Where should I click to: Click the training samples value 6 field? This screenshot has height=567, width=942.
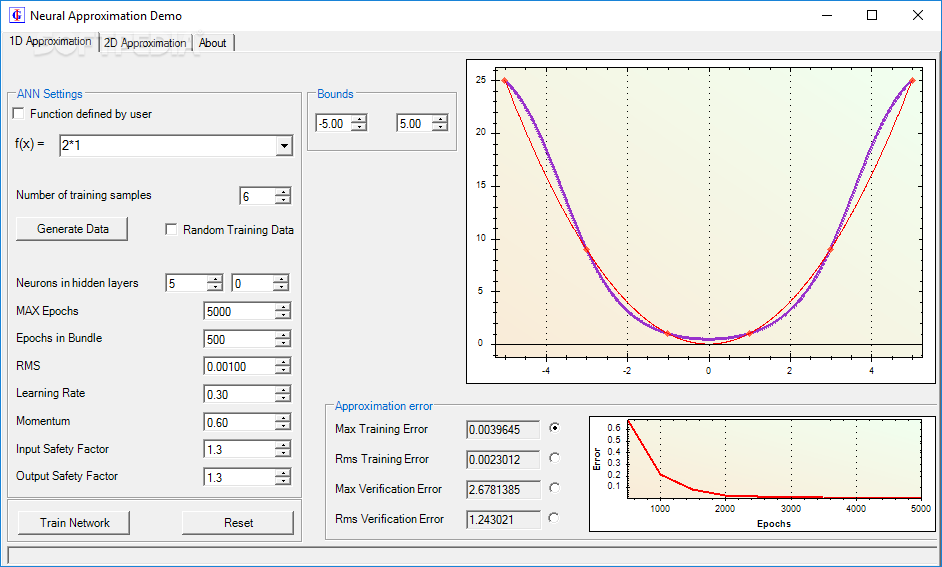pyautogui.click(x=258, y=196)
